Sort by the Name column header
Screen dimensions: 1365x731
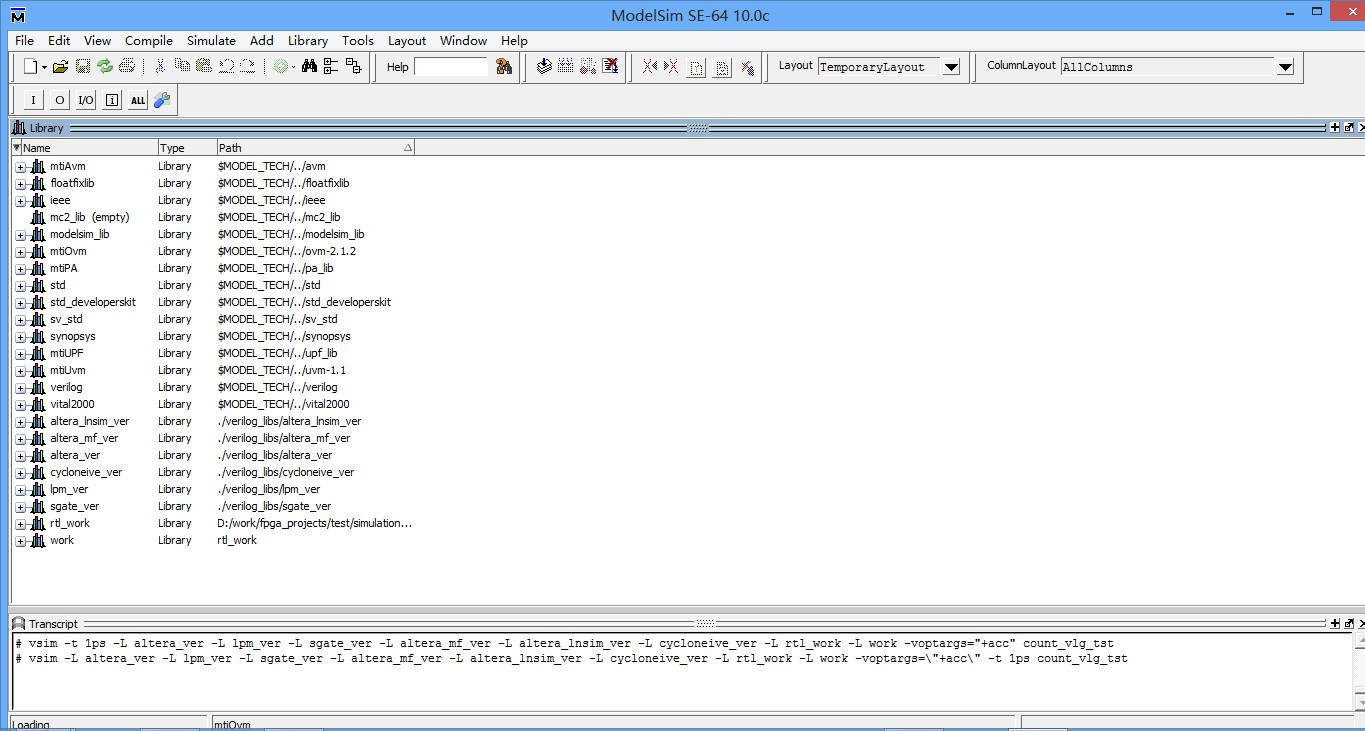(x=85, y=147)
